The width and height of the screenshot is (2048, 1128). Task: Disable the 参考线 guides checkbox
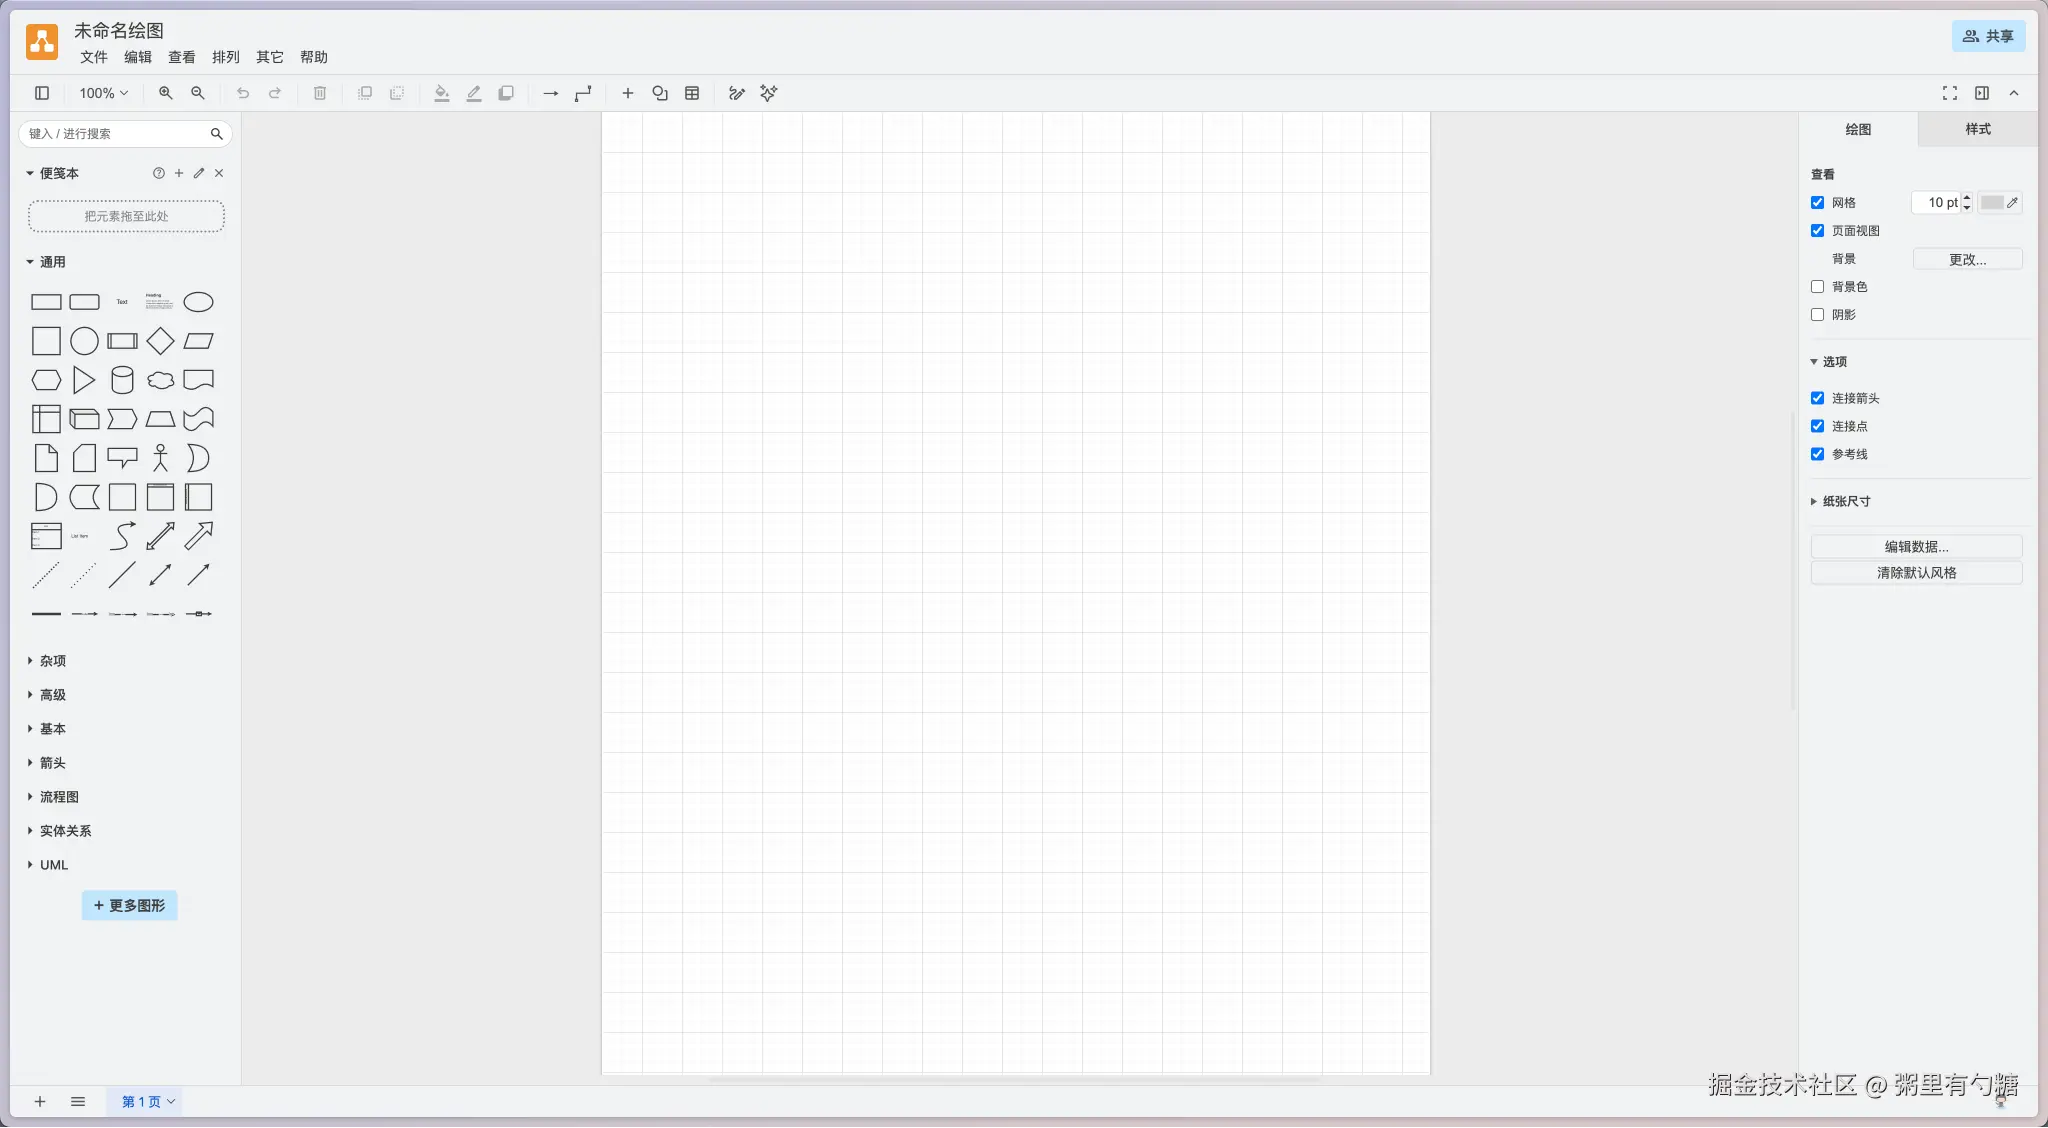pos(1817,454)
